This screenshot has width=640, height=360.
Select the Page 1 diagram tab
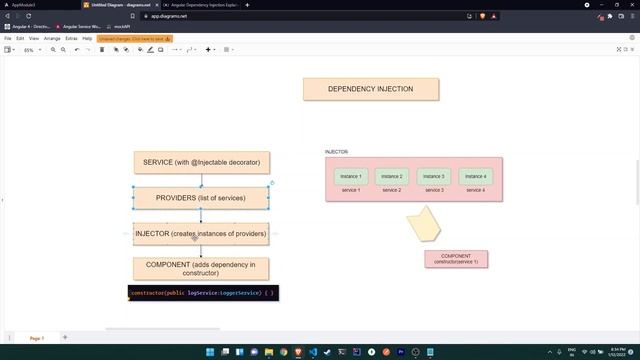pyautogui.click(x=36, y=338)
